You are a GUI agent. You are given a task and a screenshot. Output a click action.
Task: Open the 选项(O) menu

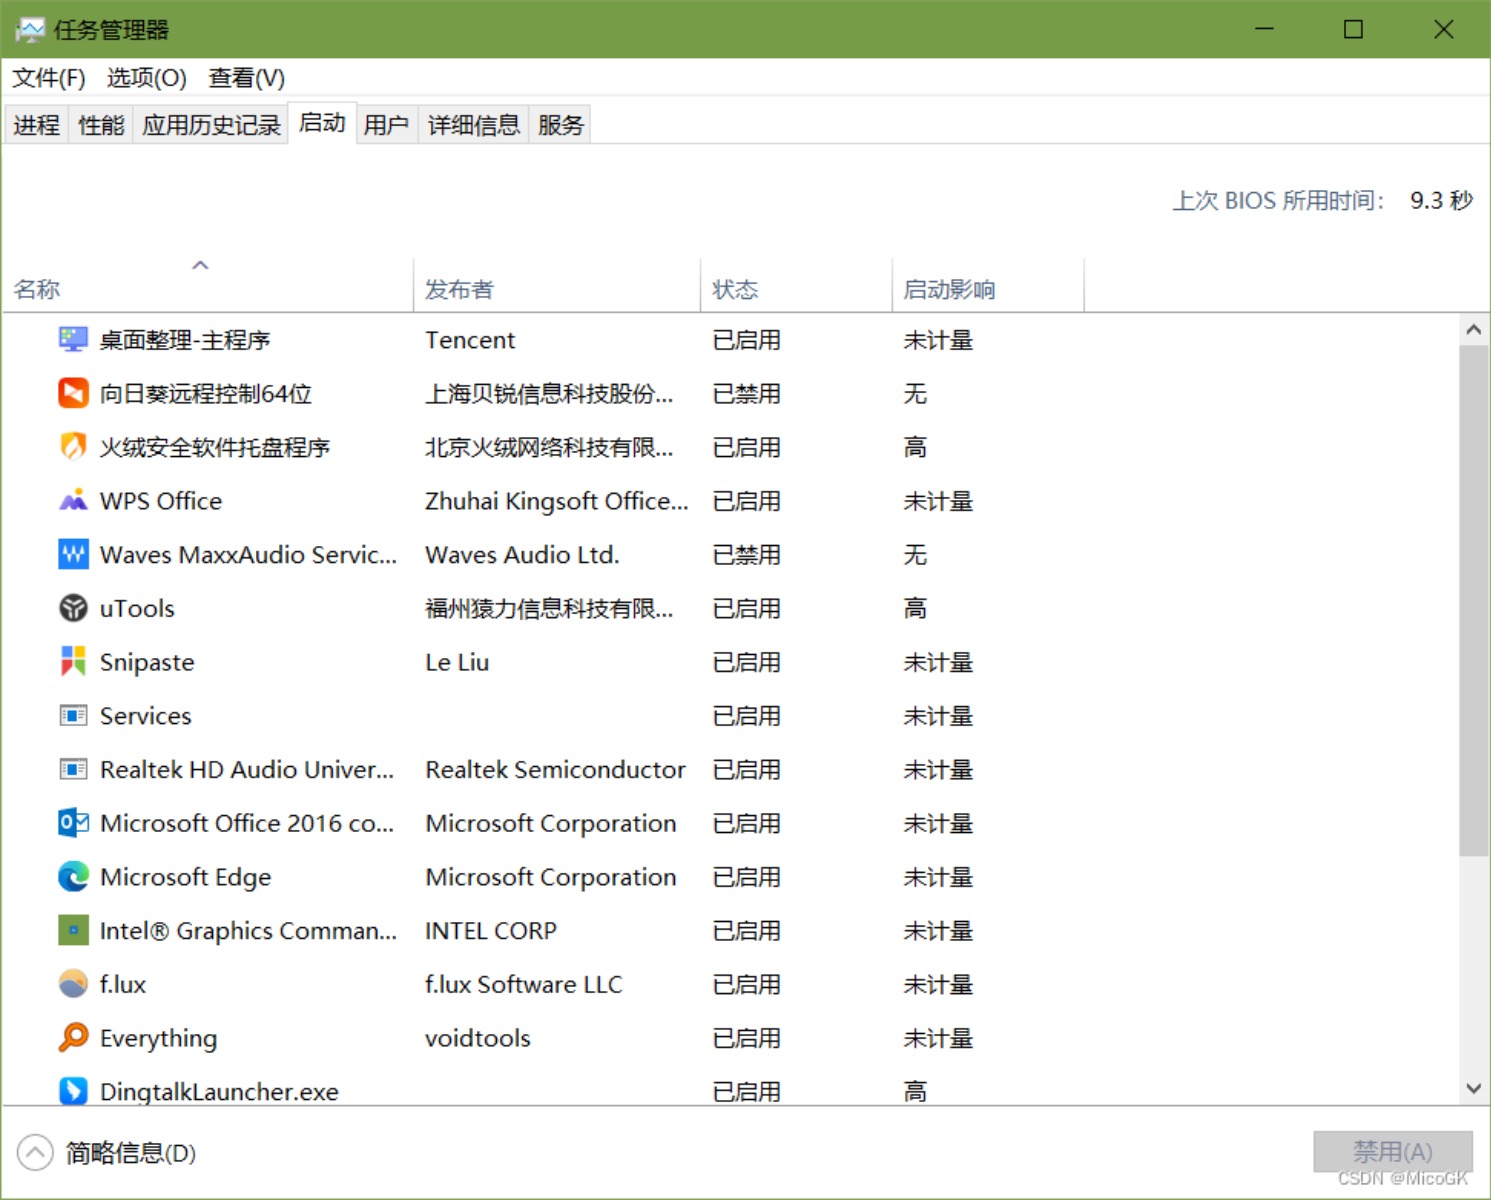pos(146,78)
